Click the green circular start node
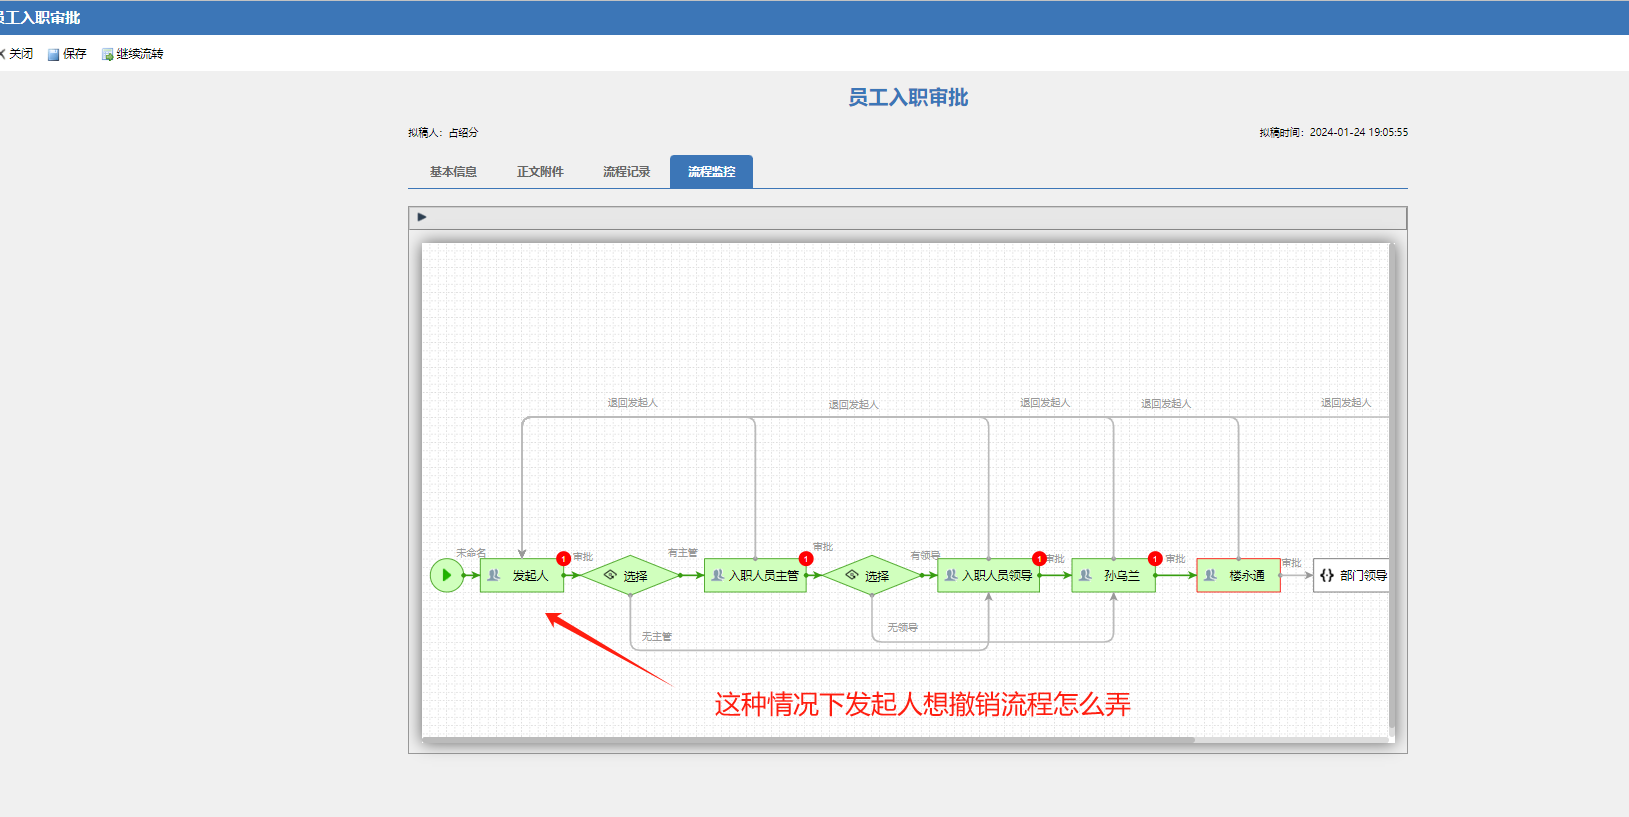1629x817 pixels. [446, 575]
